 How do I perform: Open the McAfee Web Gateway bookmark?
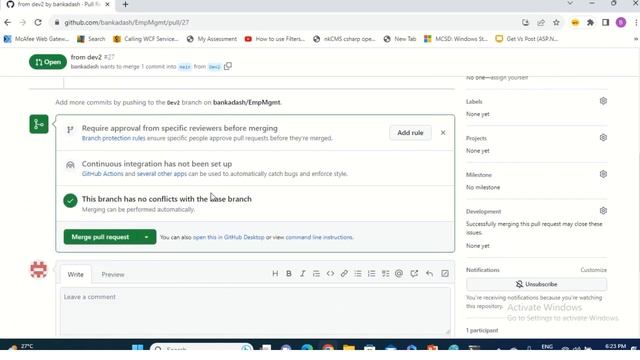click(x=36, y=39)
